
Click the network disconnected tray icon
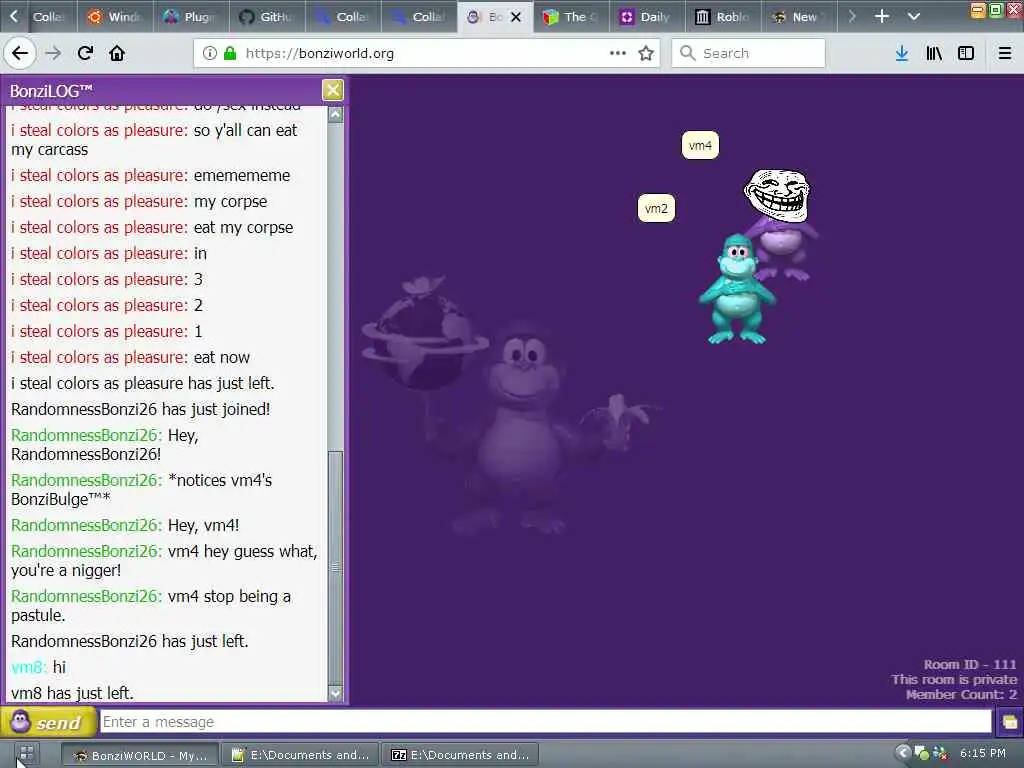click(x=940, y=753)
